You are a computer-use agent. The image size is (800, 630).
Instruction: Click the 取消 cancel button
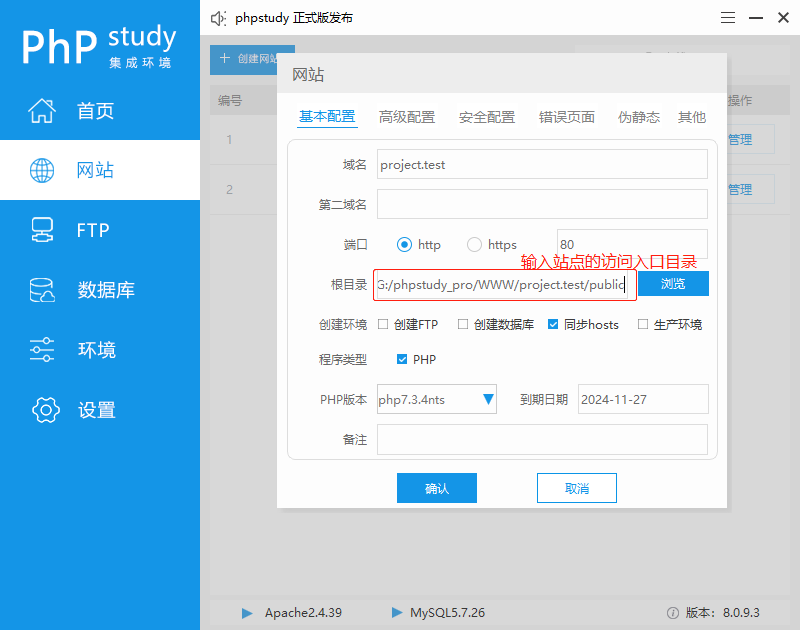pos(577,488)
